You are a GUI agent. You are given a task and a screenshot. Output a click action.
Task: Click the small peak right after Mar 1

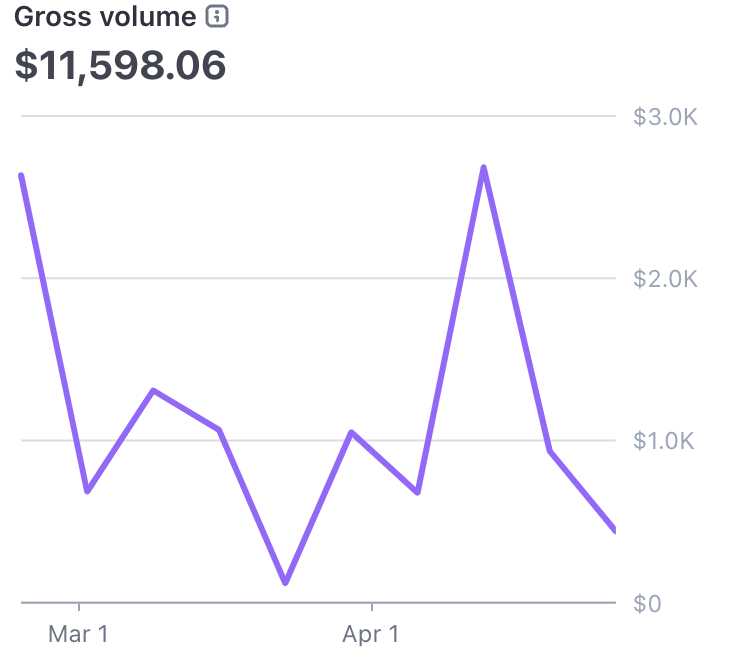pyautogui.click(x=153, y=390)
